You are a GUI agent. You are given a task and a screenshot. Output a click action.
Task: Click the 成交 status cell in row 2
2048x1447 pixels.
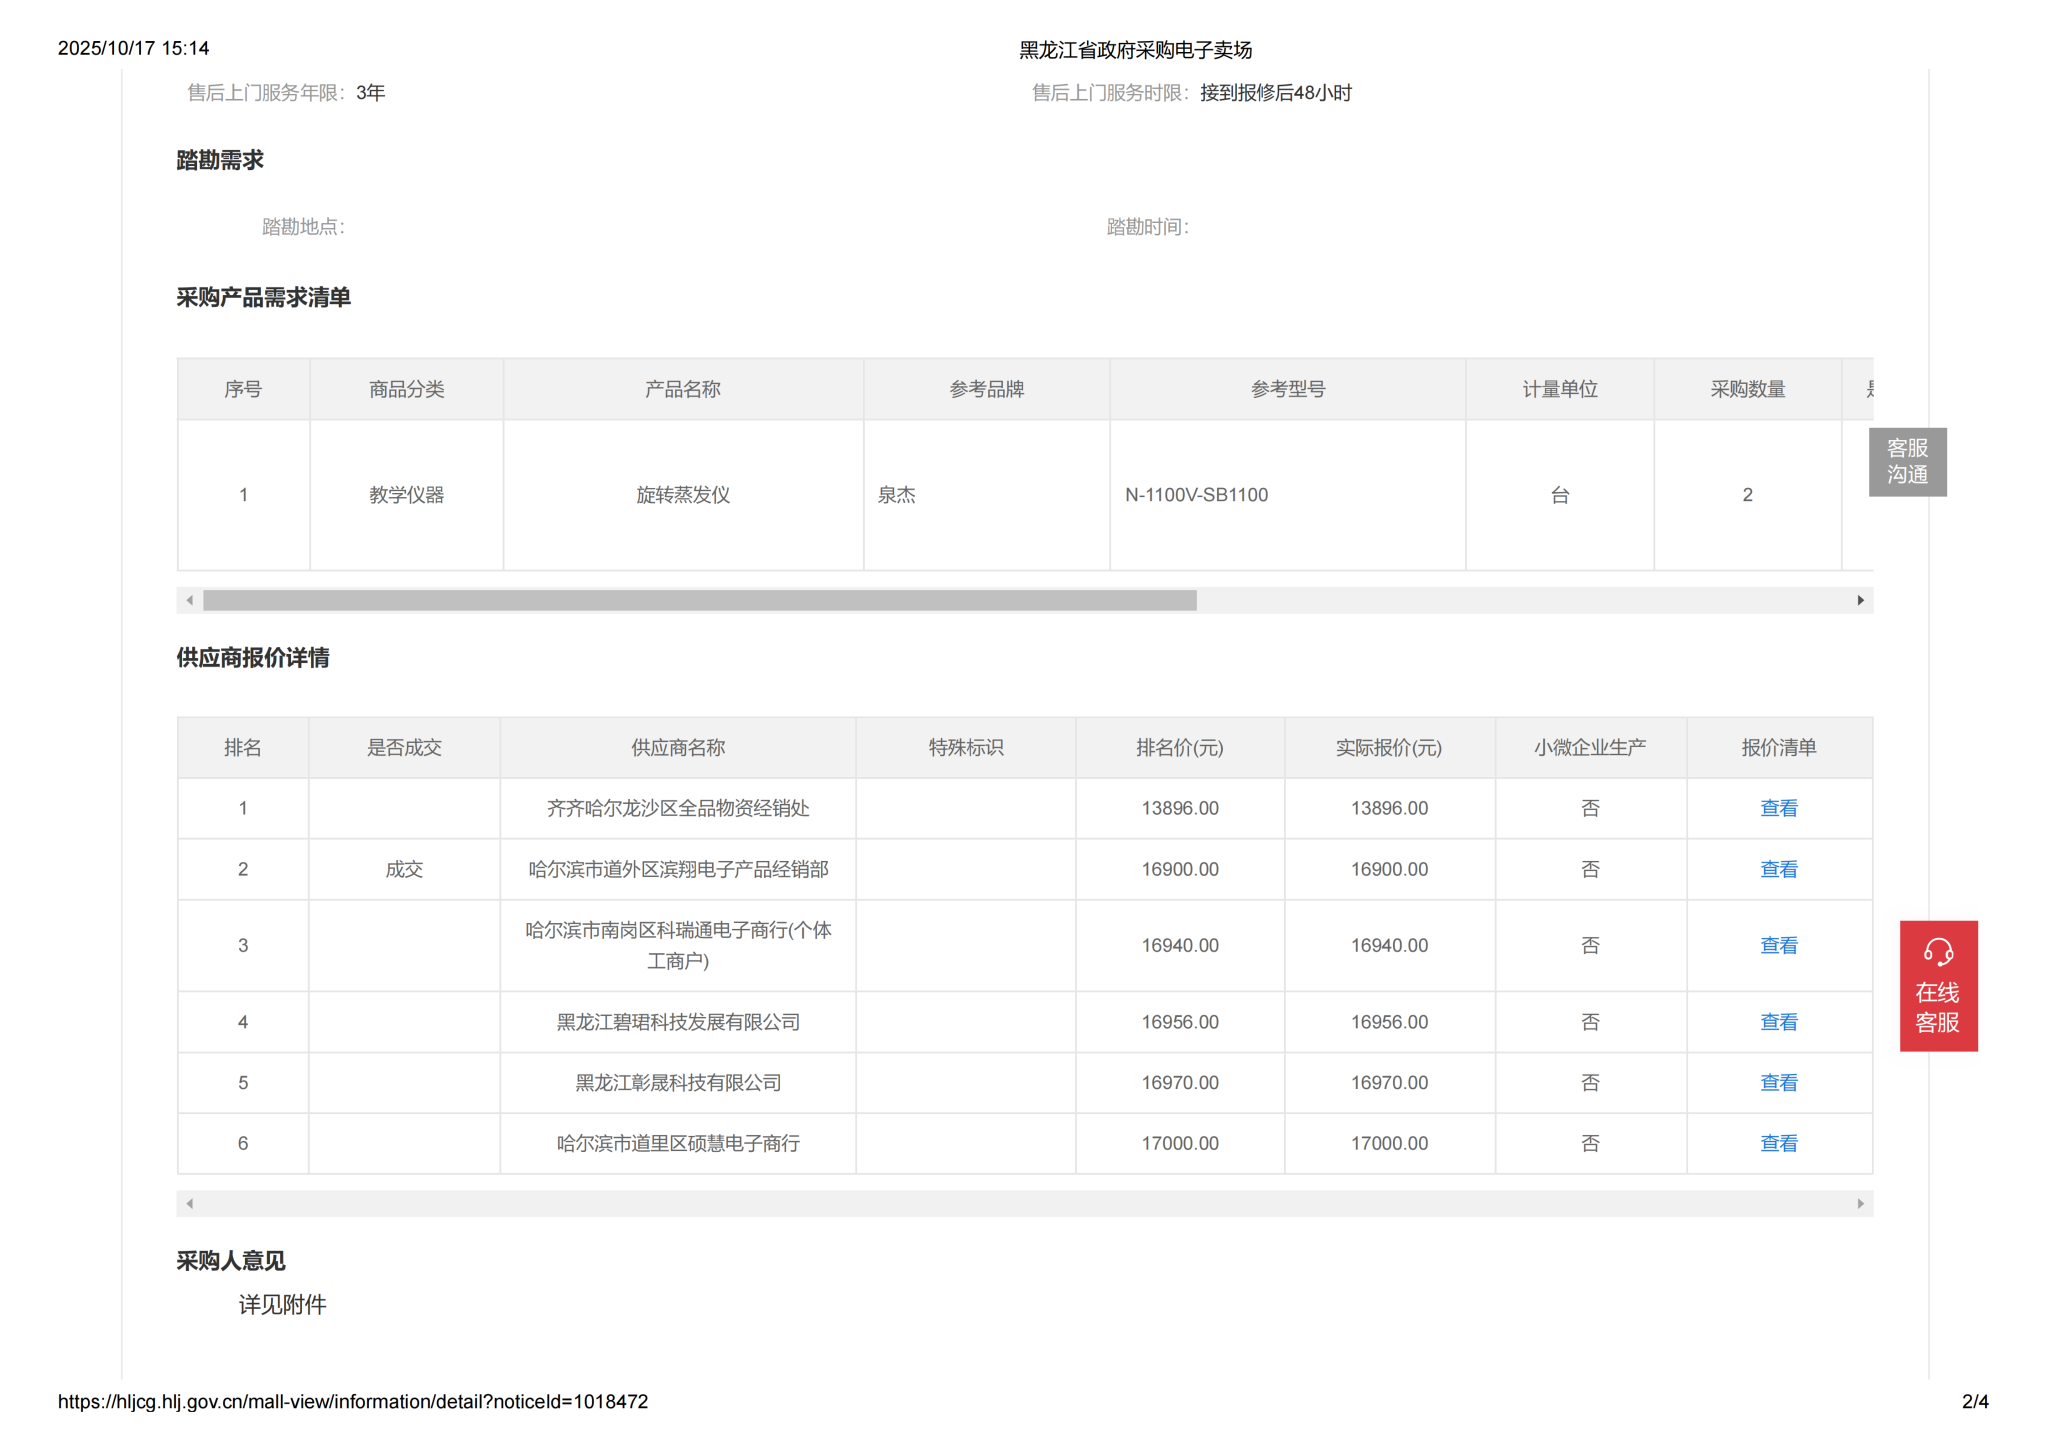pyautogui.click(x=404, y=869)
